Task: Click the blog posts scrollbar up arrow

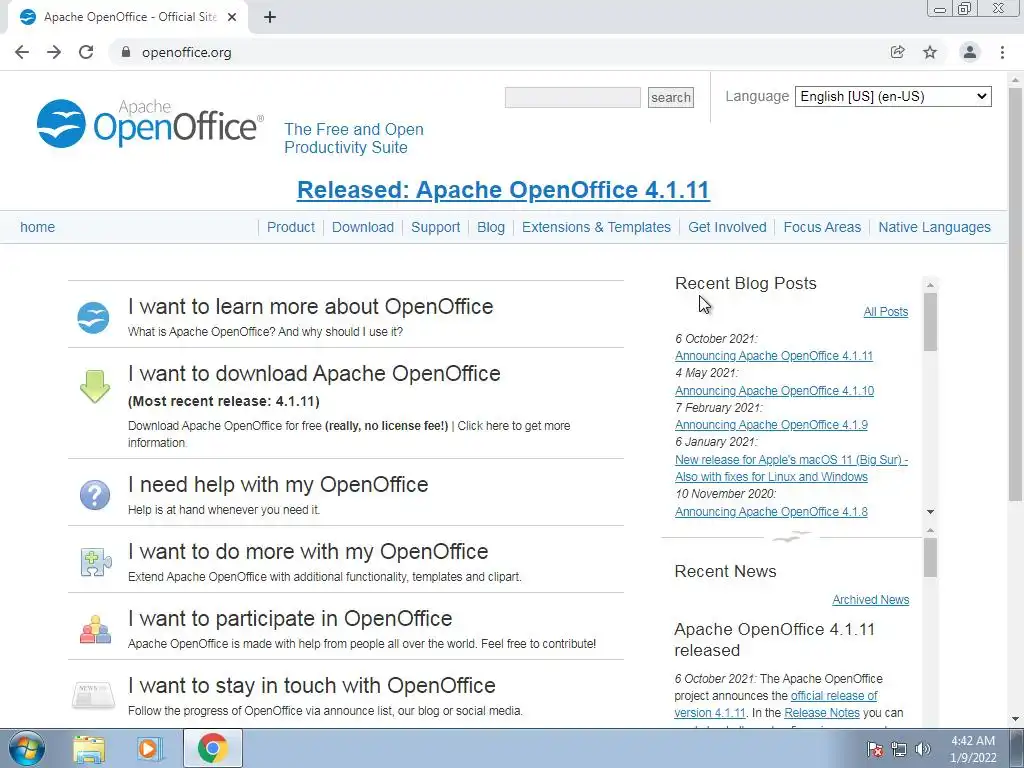Action: point(931,285)
